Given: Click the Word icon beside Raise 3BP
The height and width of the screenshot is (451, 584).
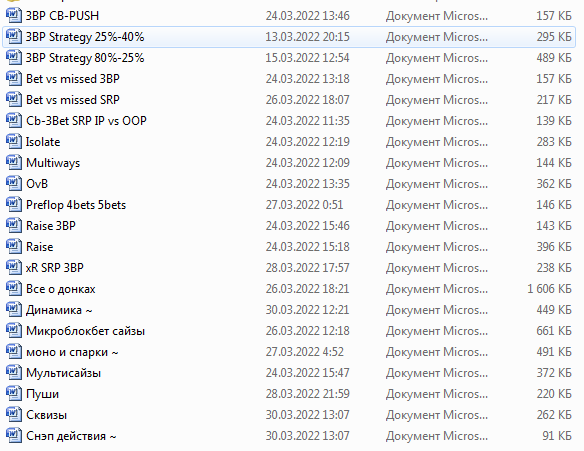Looking at the screenshot, I should (x=13, y=226).
